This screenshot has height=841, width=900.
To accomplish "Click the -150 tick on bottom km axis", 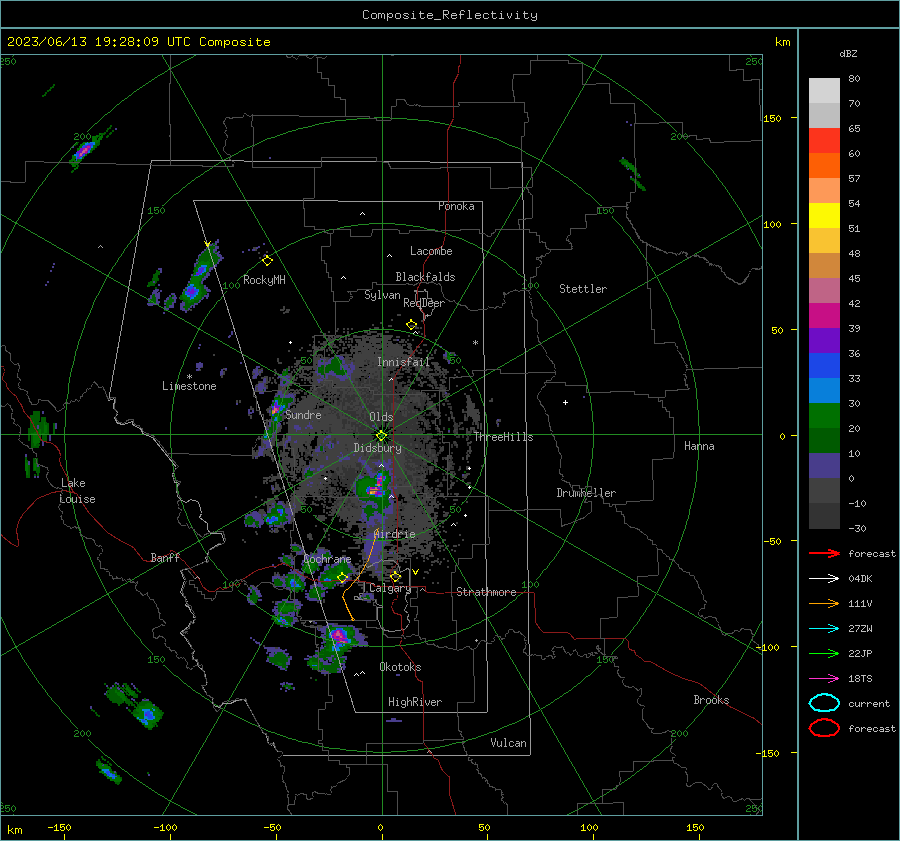I will pyautogui.click(x=59, y=827).
